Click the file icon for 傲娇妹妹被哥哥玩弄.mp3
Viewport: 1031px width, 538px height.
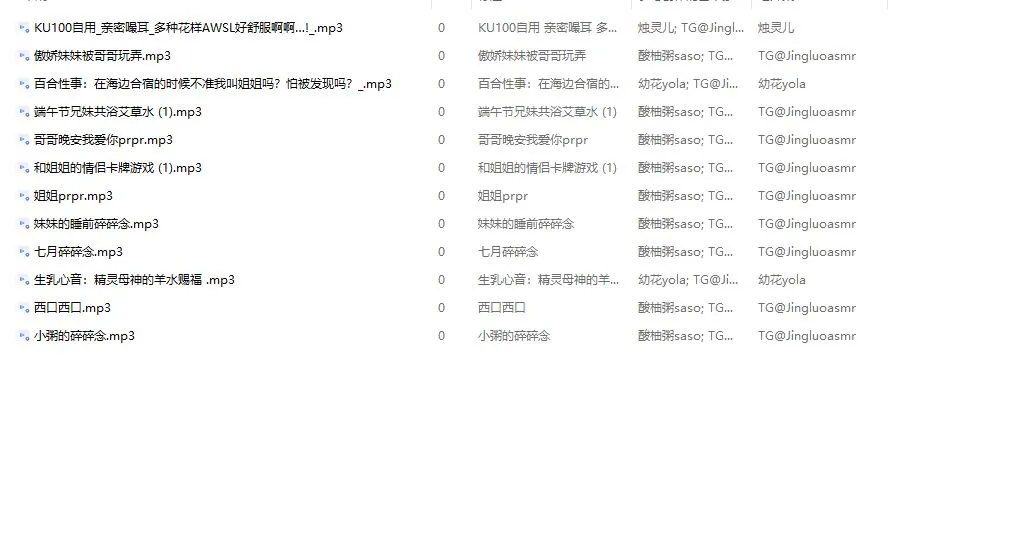coord(24,57)
